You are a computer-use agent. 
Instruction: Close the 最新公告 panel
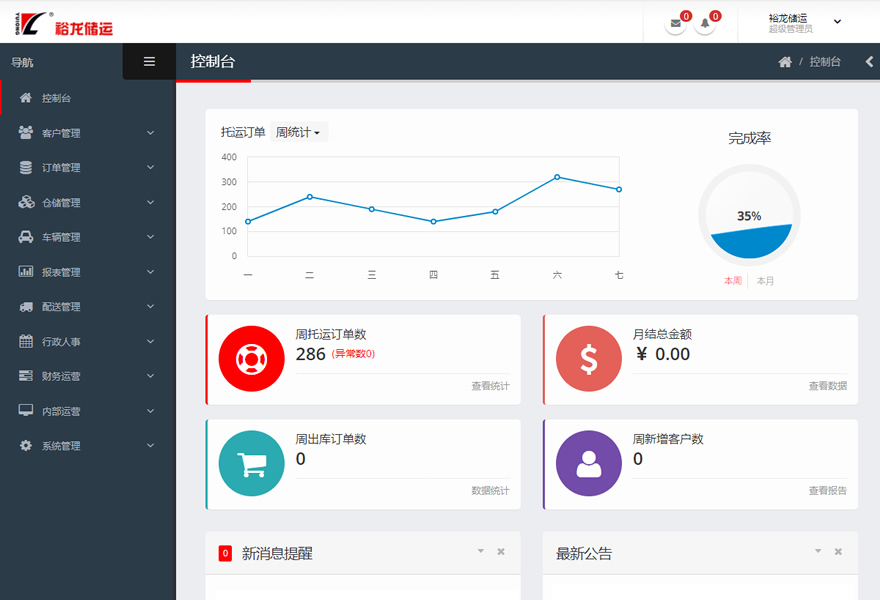pyautogui.click(x=838, y=552)
